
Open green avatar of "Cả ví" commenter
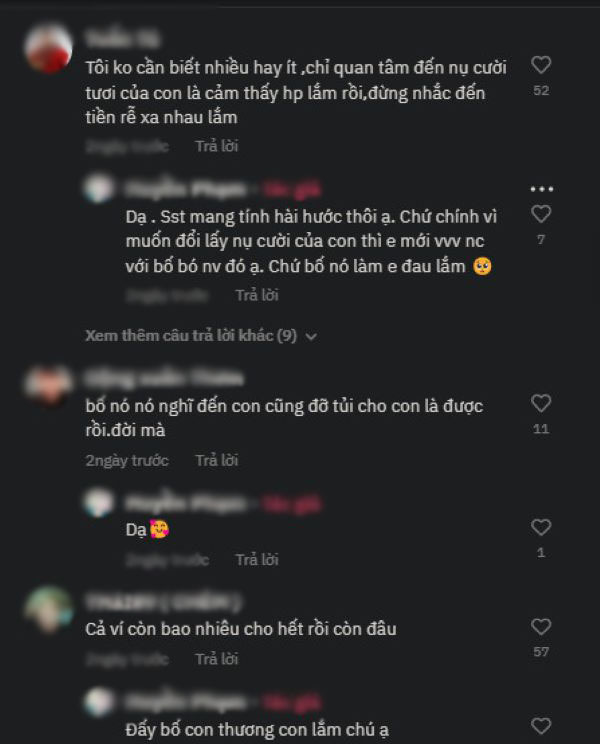[48, 609]
